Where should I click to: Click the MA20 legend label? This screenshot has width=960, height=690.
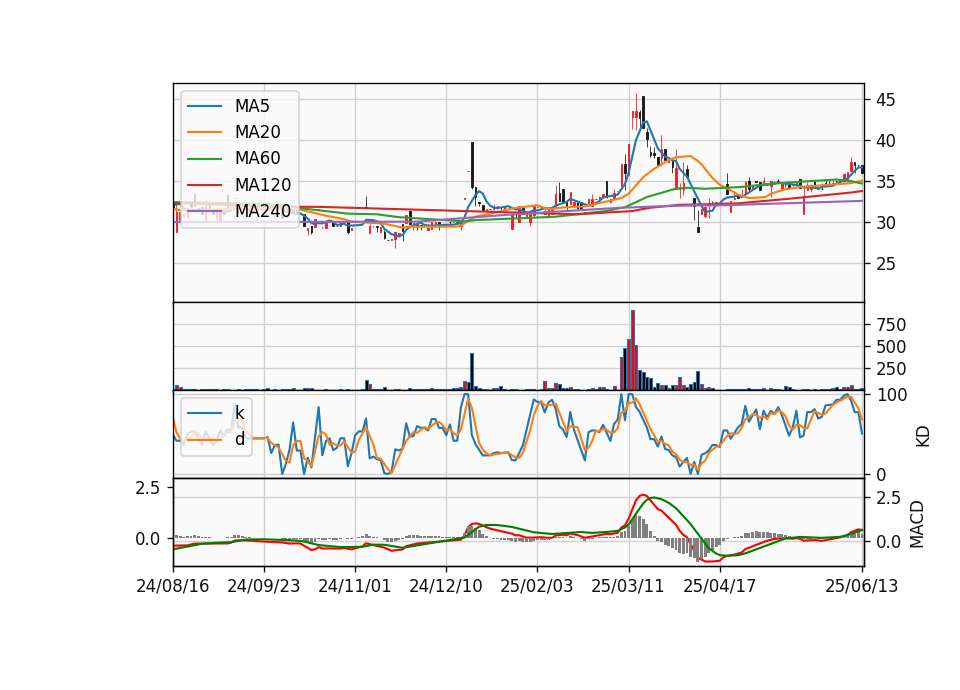tap(257, 132)
